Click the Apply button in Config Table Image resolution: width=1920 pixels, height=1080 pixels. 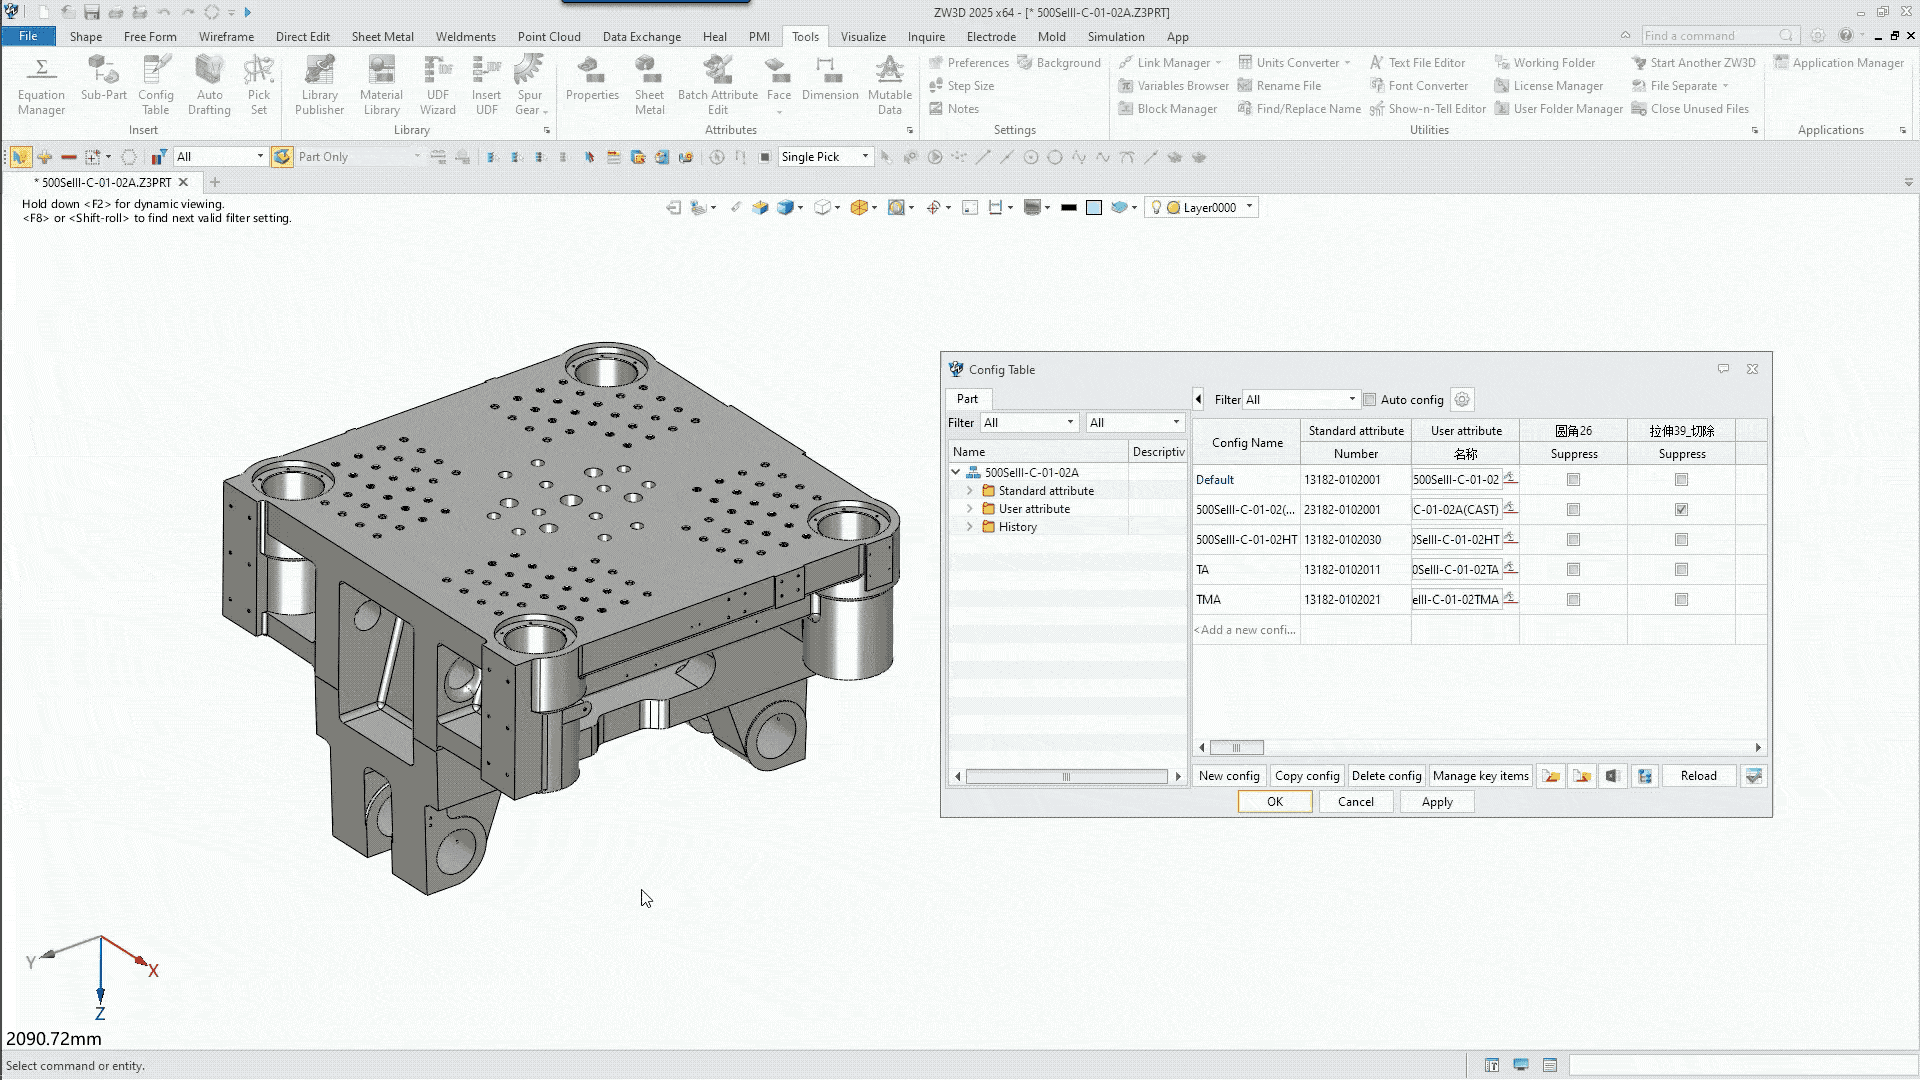pyautogui.click(x=1437, y=802)
